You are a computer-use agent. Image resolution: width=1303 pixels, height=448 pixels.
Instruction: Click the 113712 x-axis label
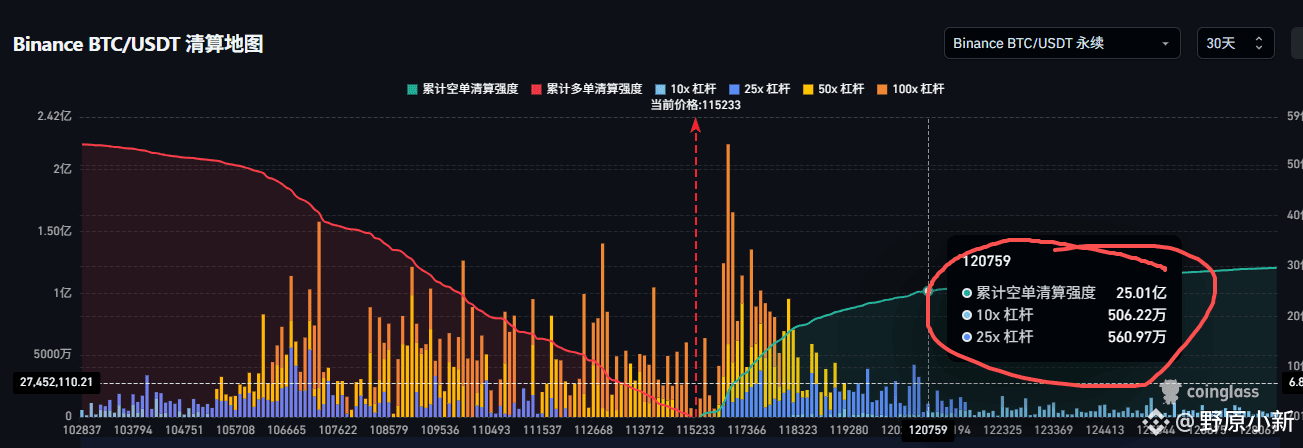pos(645,429)
